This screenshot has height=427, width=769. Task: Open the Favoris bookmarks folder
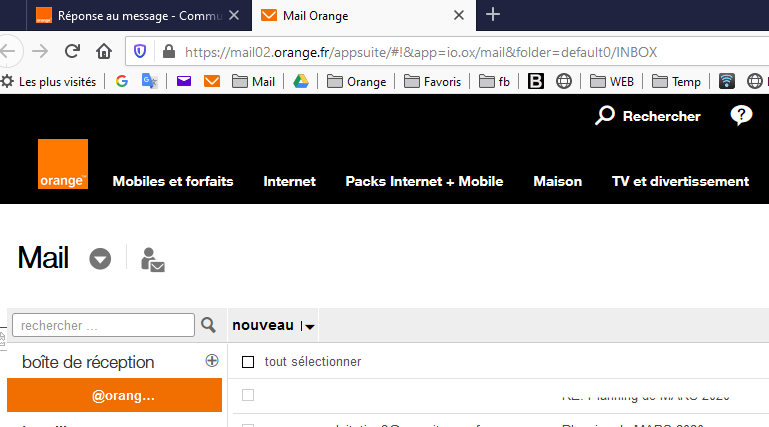(x=433, y=82)
